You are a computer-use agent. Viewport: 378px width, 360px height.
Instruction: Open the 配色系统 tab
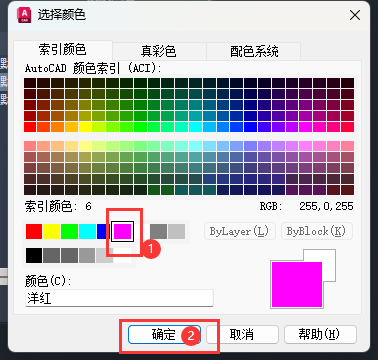click(254, 51)
